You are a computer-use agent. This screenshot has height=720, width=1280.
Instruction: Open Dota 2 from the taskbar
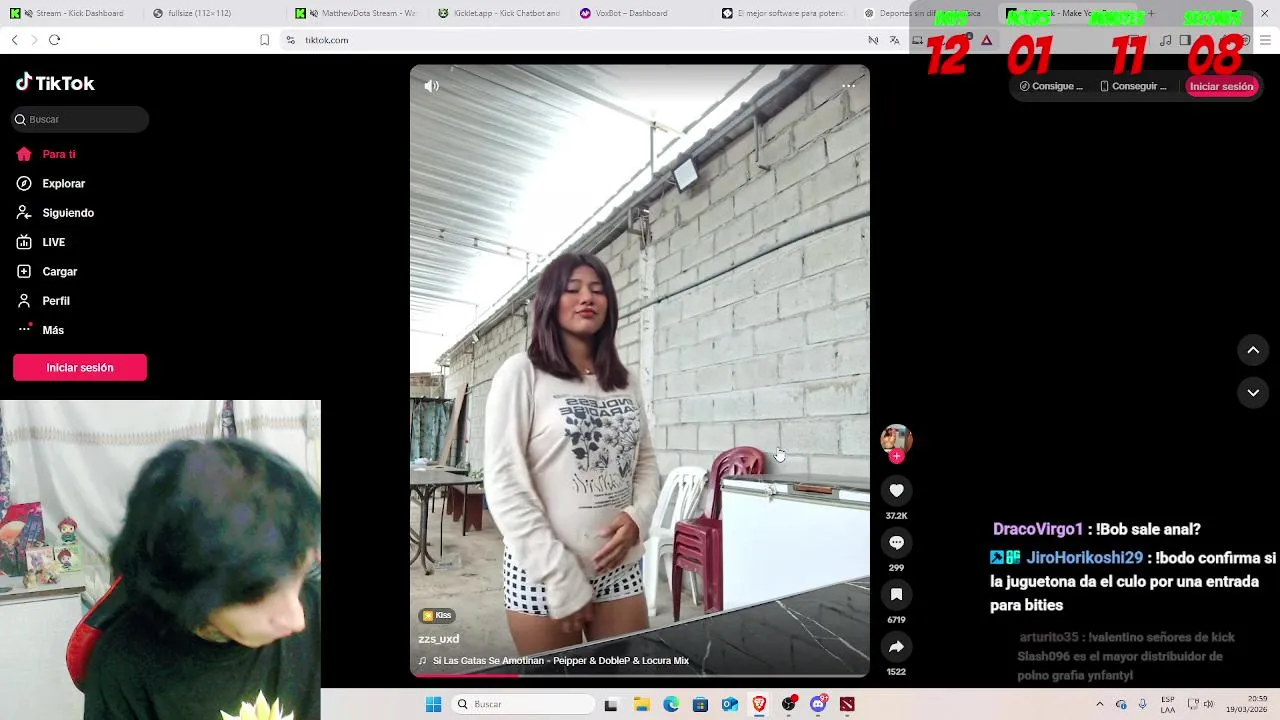[848, 704]
